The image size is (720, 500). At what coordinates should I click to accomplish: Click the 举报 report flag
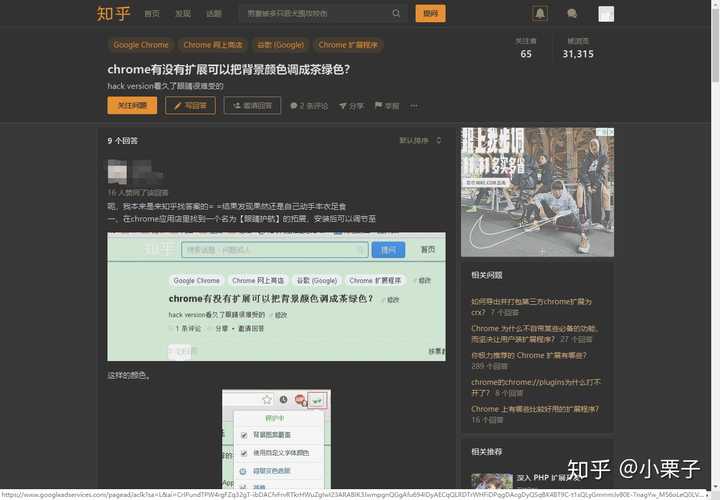pos(387,106)
